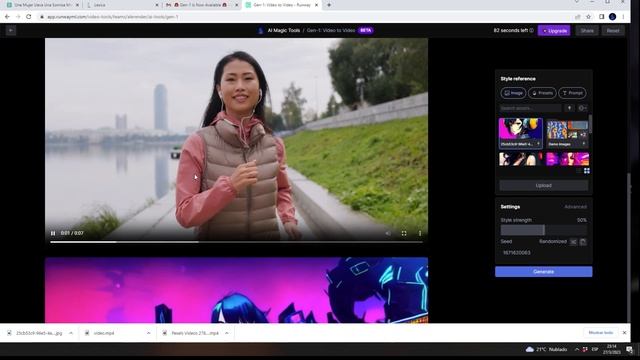Click the browser back arrow
The width and height of the screenshot is (640, 360).
(7, 17)
